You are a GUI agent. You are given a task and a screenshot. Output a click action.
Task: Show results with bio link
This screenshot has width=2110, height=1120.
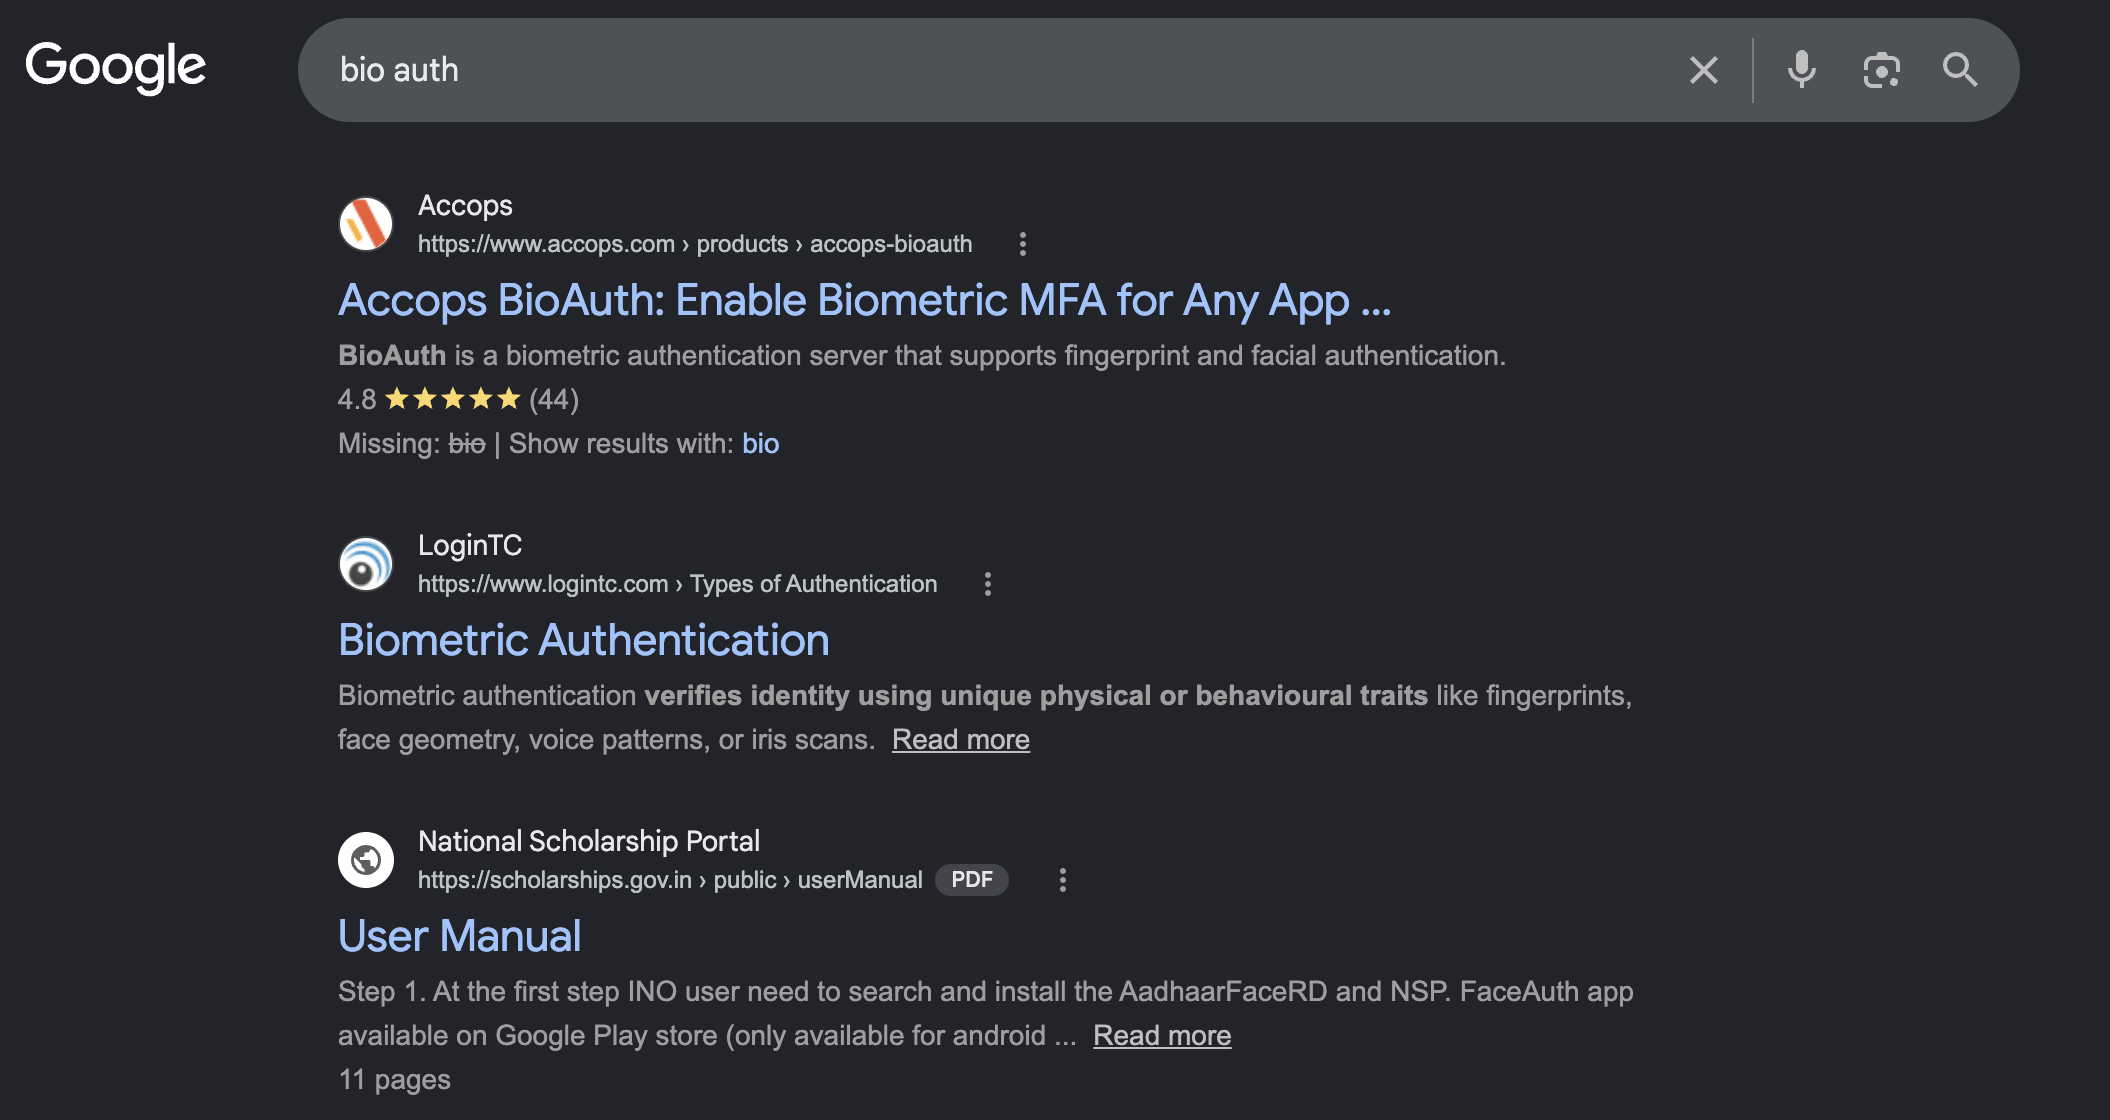[x=760, y=443]
